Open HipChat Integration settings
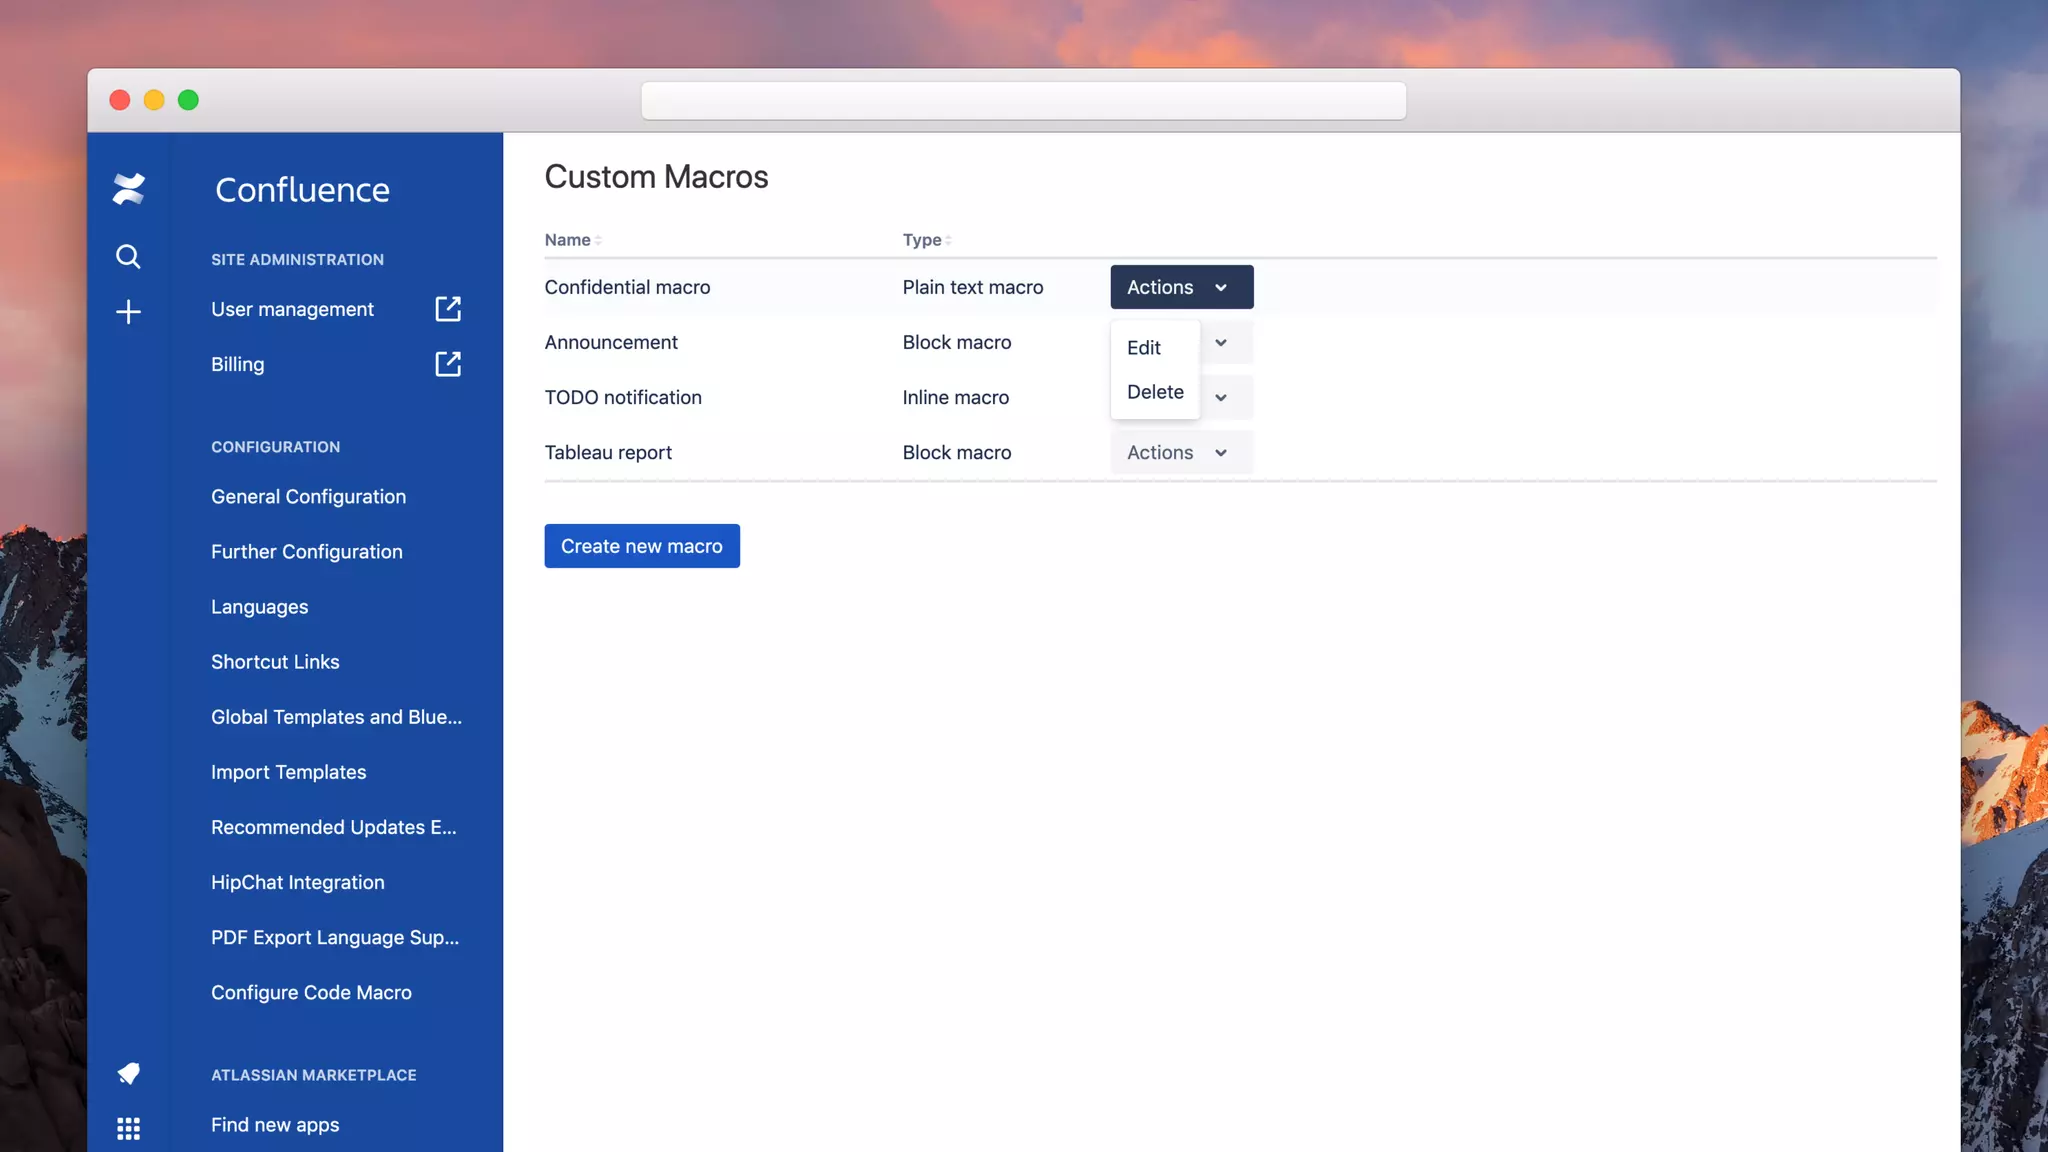This screenshot has height=1152, width=2048. 297,883
